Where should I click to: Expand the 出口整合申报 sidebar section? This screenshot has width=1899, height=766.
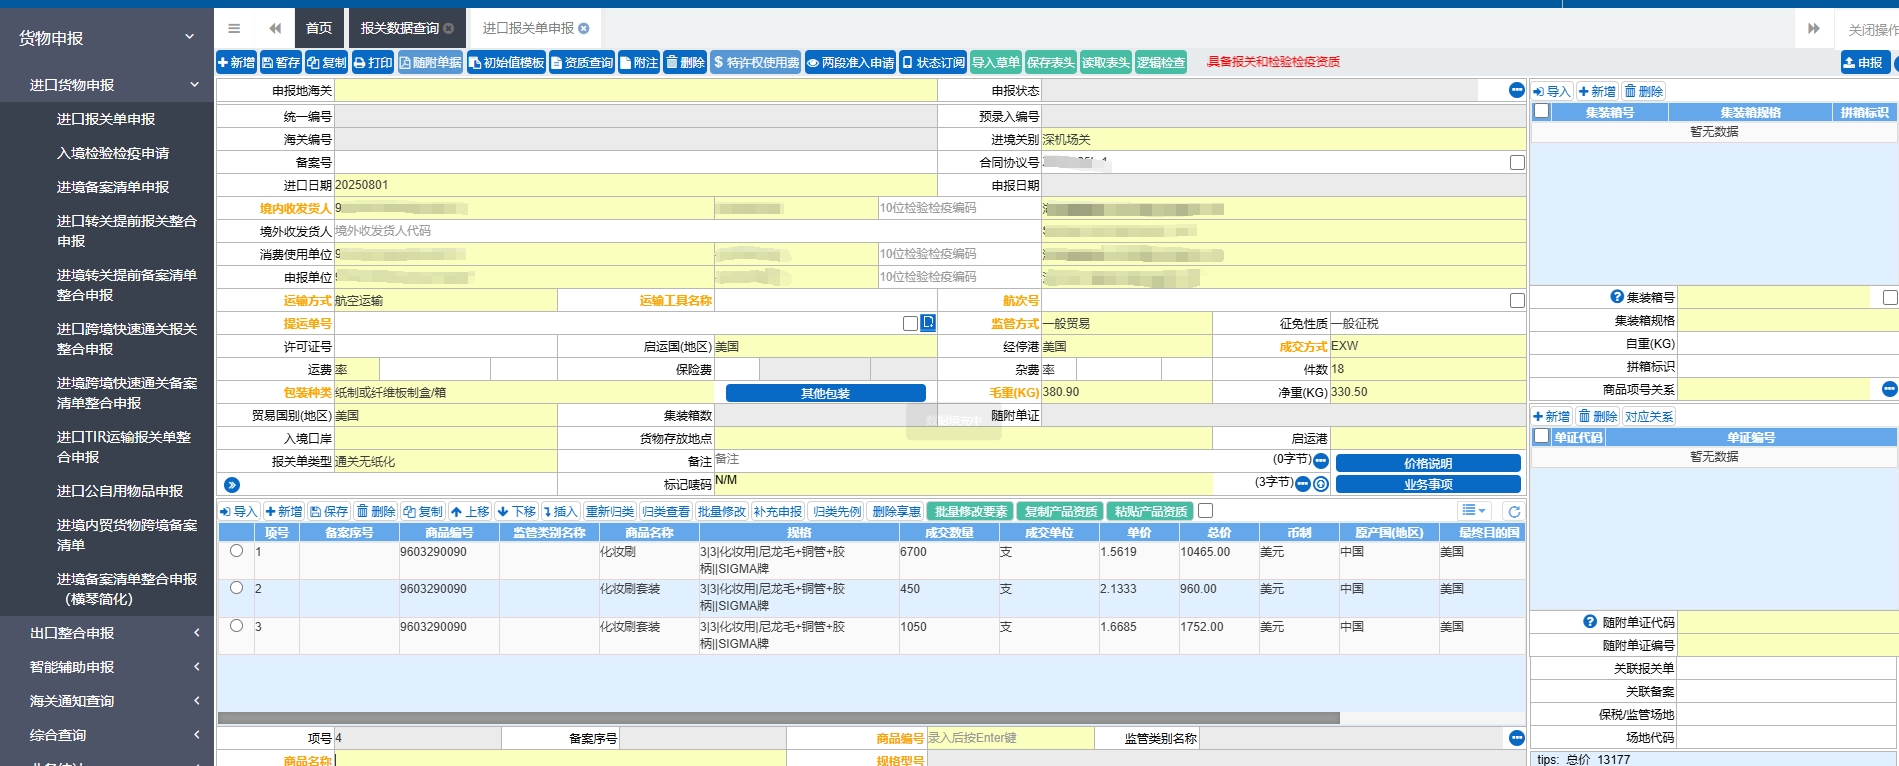(107, 633)
